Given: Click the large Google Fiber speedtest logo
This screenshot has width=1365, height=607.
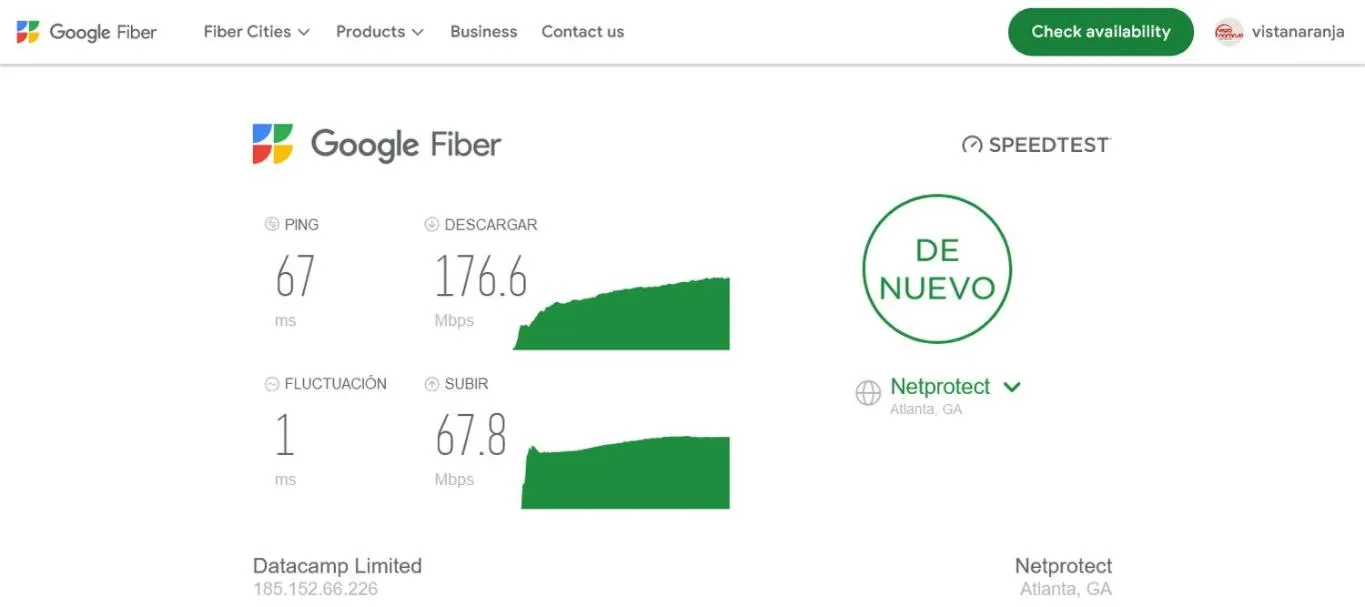Looking at the screenshot, I should 377,145.
